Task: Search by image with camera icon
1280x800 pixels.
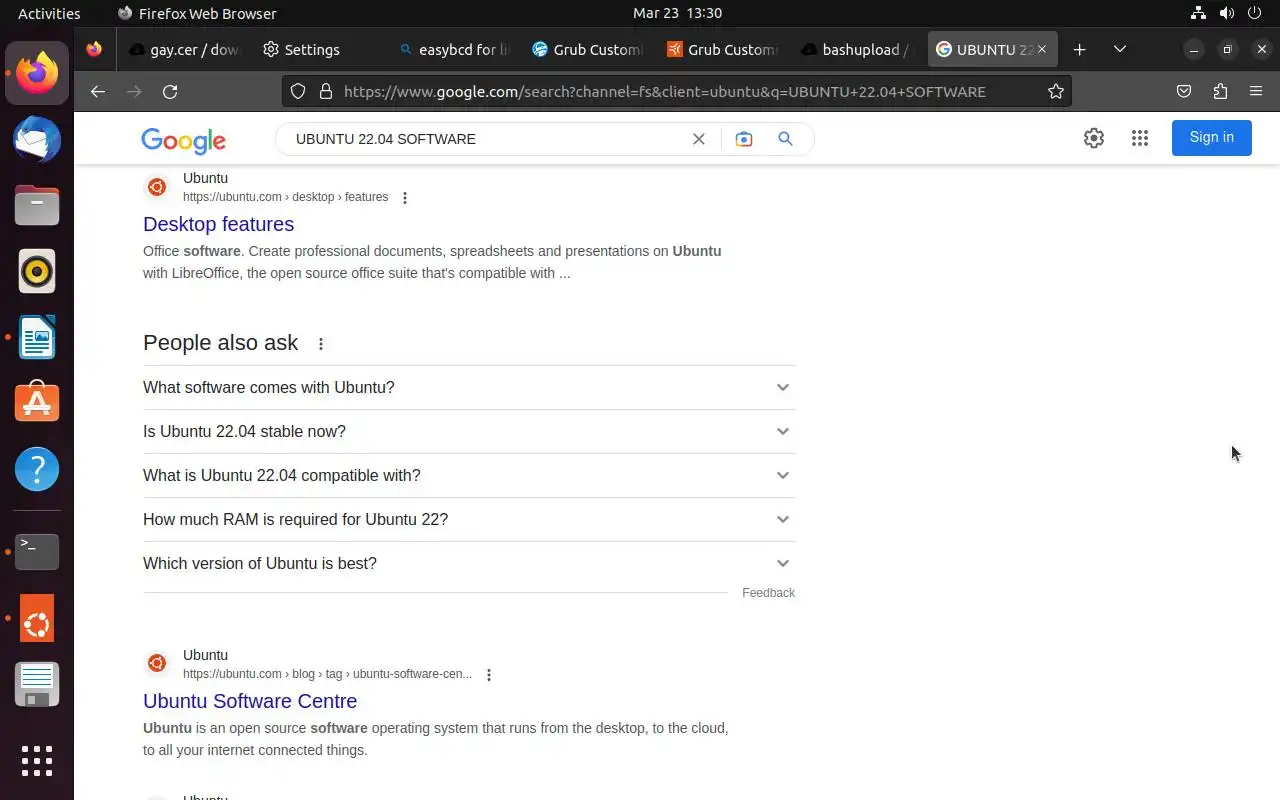Action: click(744, 139)
